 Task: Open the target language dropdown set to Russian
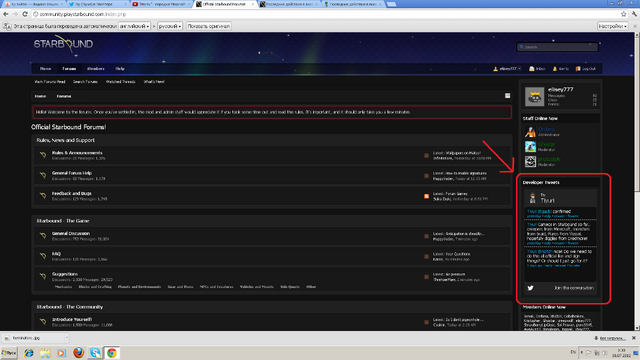point(170,26)
